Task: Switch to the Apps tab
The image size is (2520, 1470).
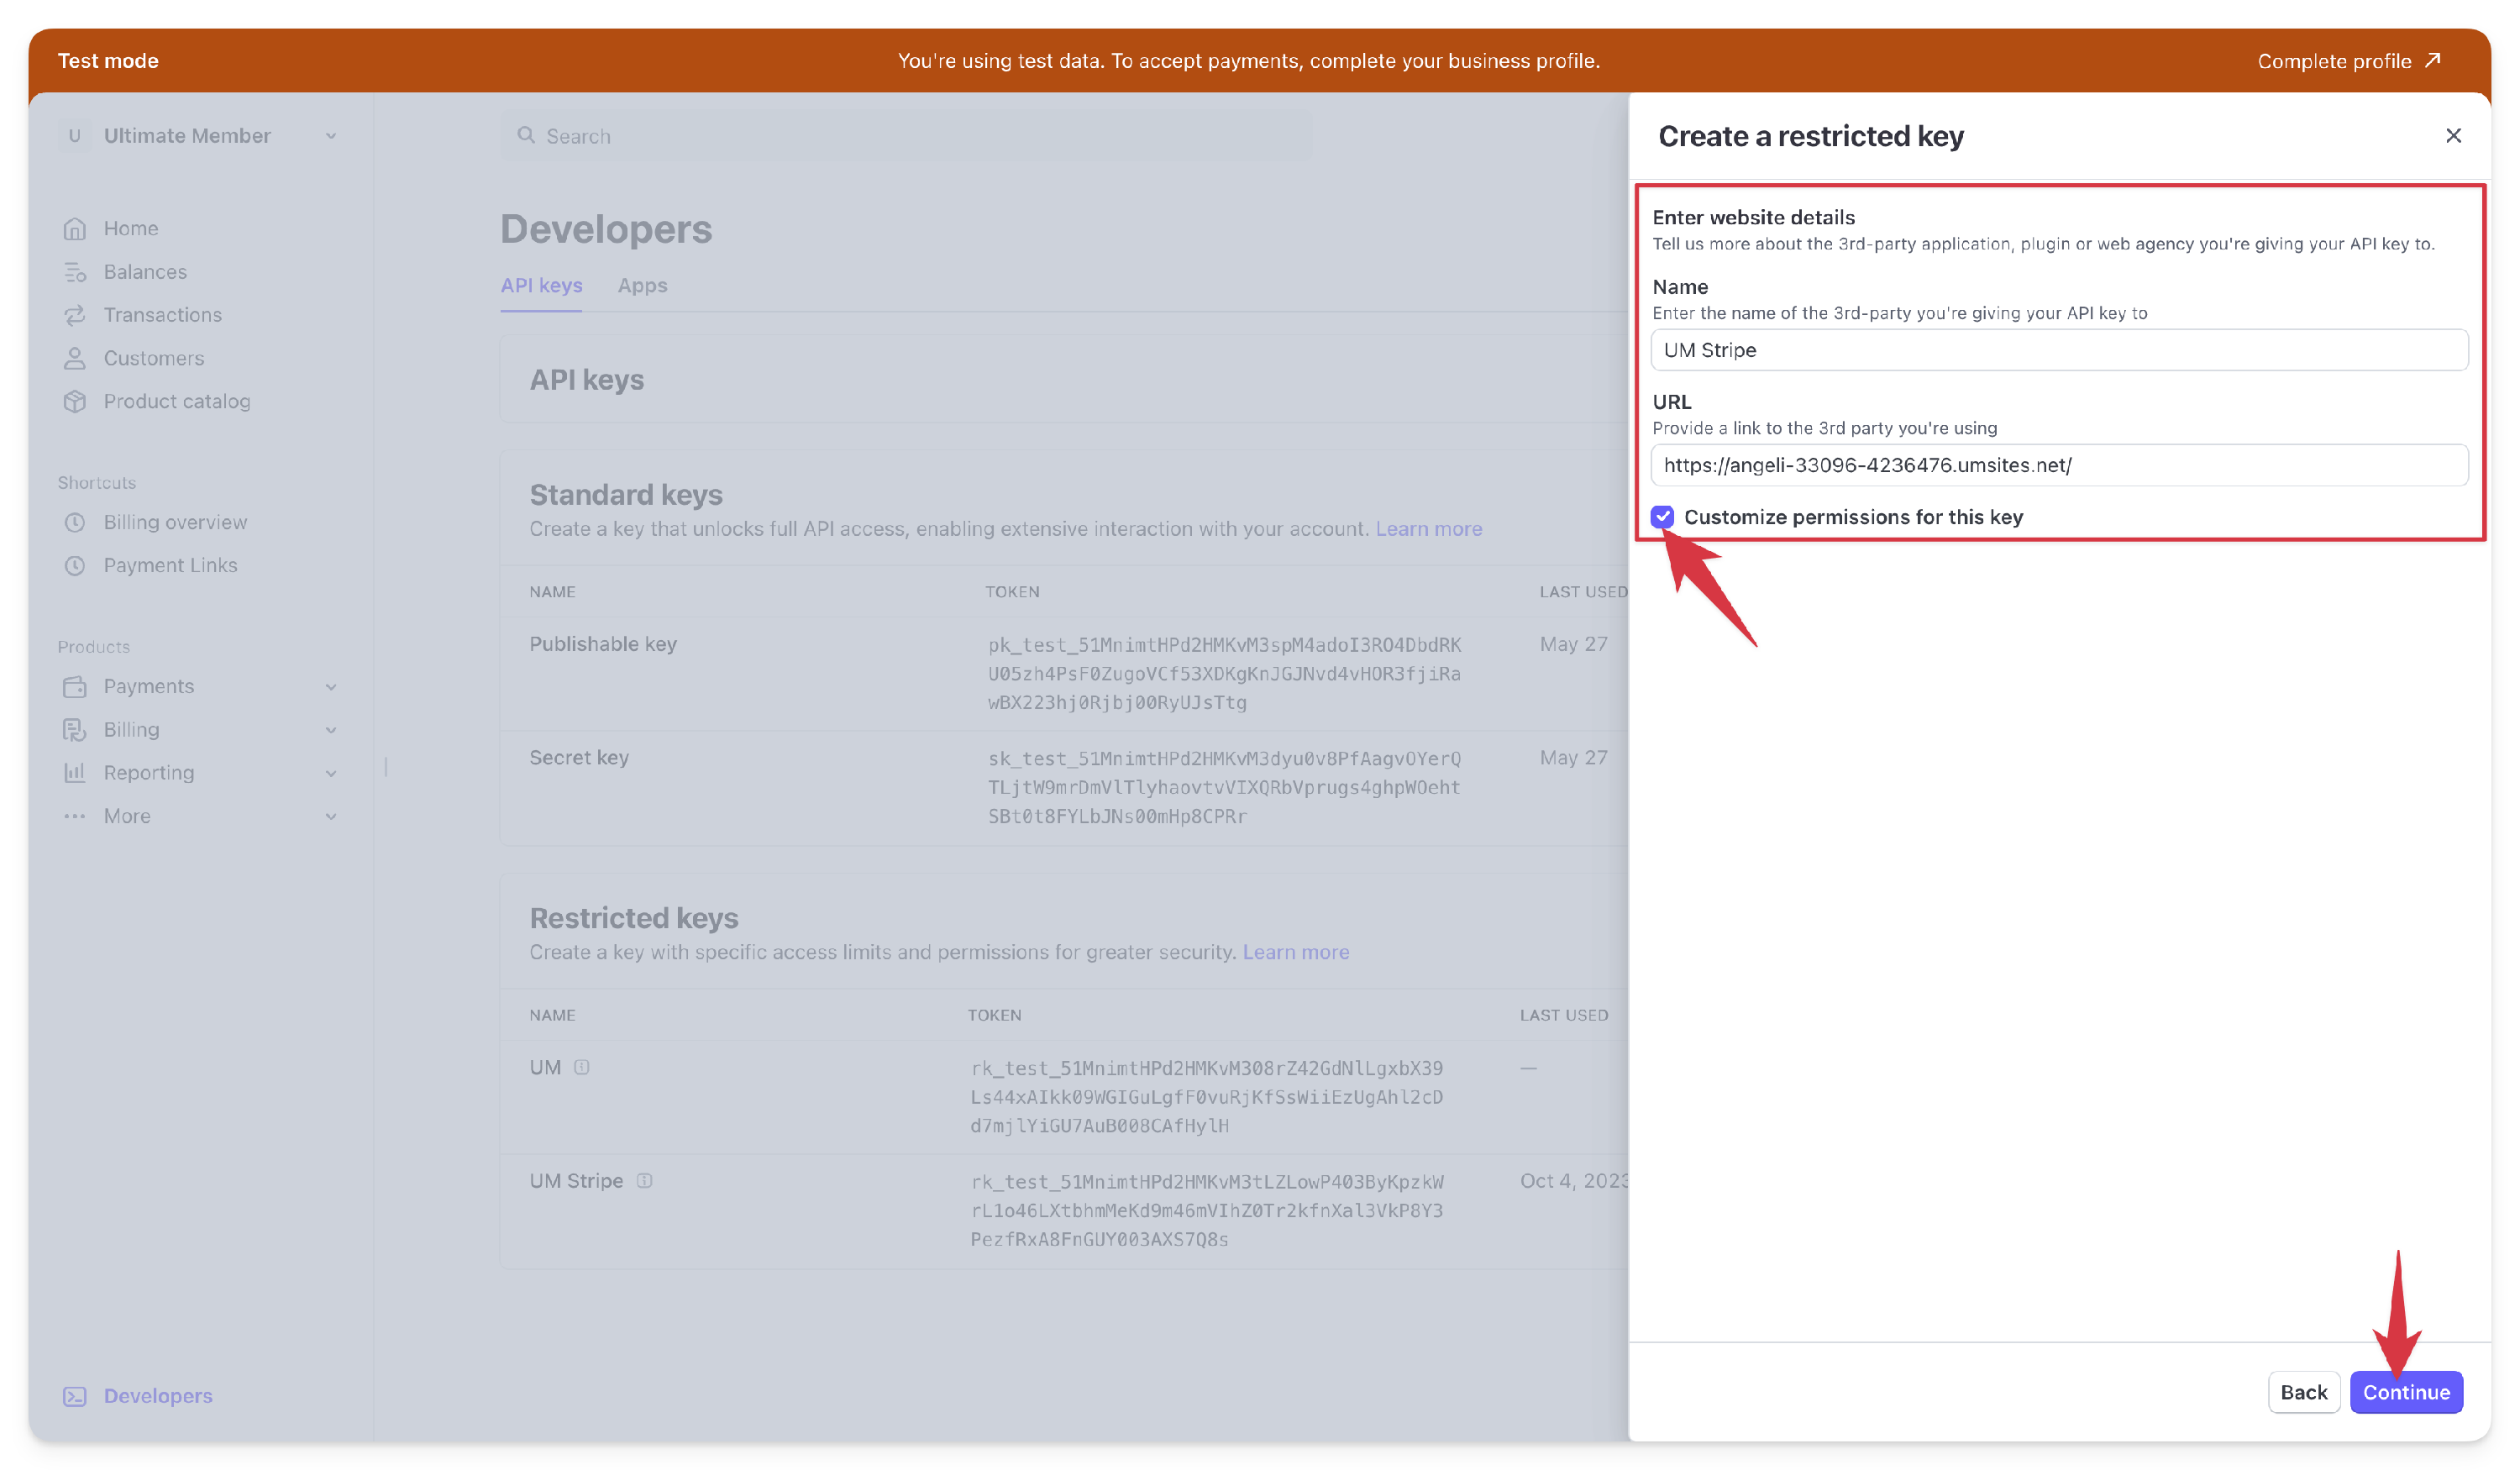Action: [642, 286]
